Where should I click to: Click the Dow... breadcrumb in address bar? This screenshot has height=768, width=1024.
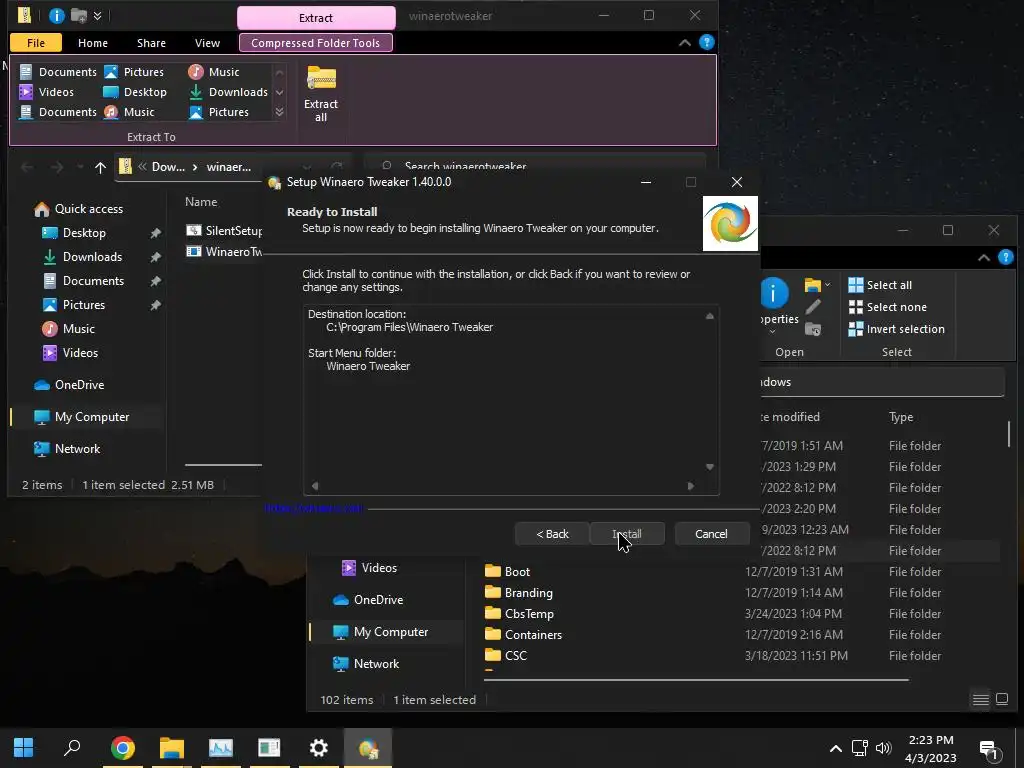(x=168, y=167)
